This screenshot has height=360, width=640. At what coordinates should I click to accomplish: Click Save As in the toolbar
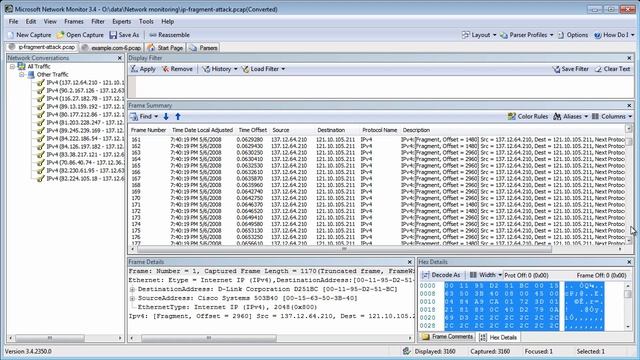124,35
